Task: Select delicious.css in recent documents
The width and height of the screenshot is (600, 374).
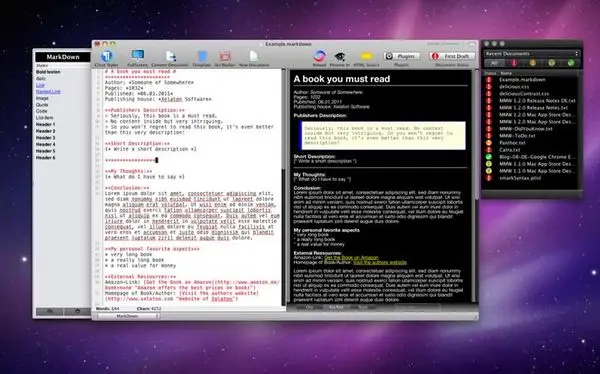Action: (x=514, y=87)
